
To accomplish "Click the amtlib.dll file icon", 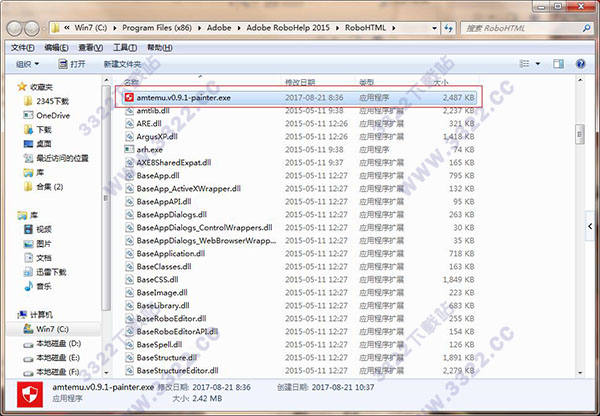I will click(129, 111).
